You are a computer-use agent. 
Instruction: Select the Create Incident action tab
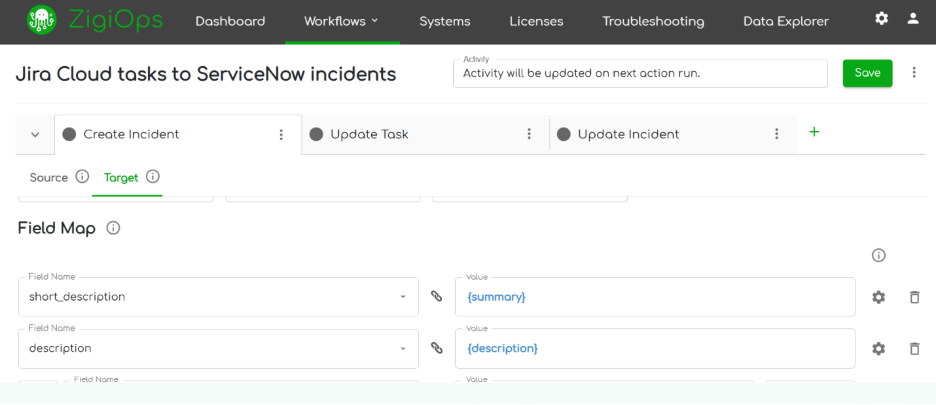pos(178,134)
